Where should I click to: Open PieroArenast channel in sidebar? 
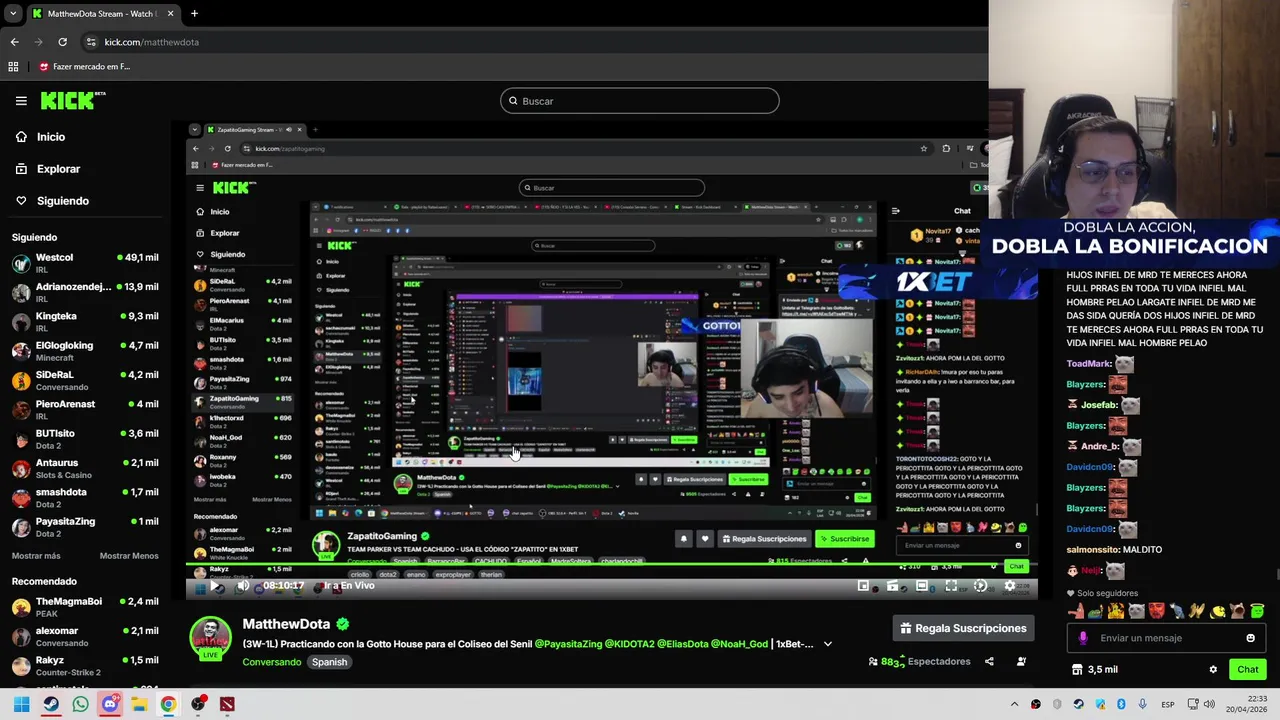(x=85, y=410)
